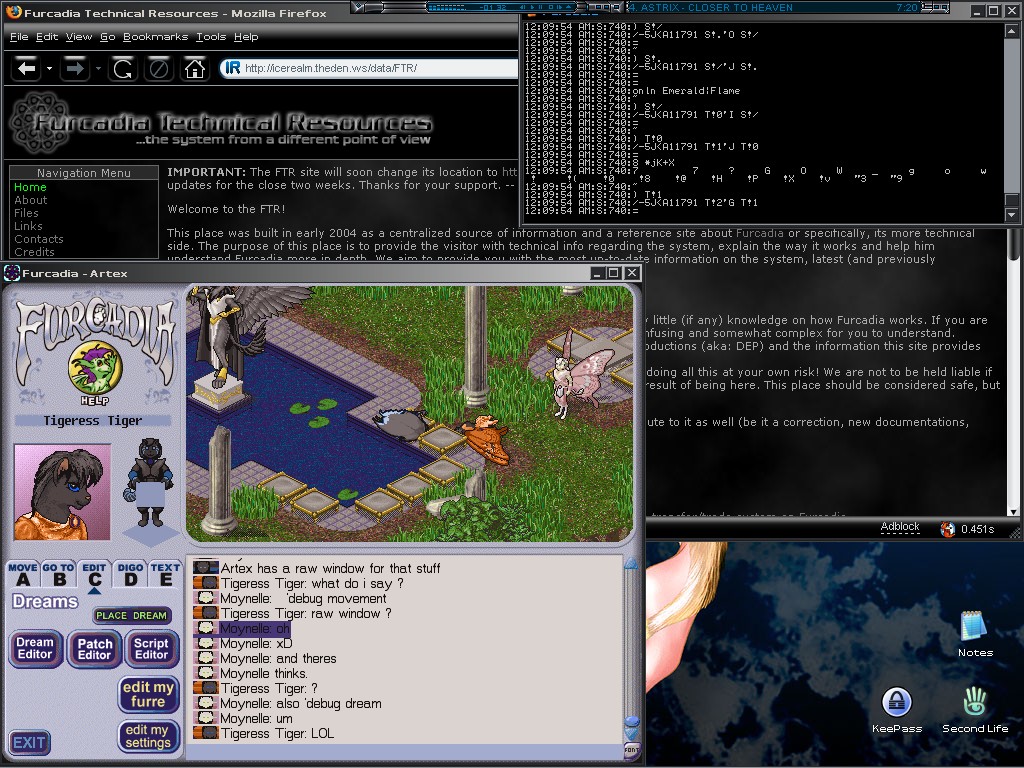Switch to the DIGO D tab
This screenshot has width=1024, height=768.
(x=131, y=575)
